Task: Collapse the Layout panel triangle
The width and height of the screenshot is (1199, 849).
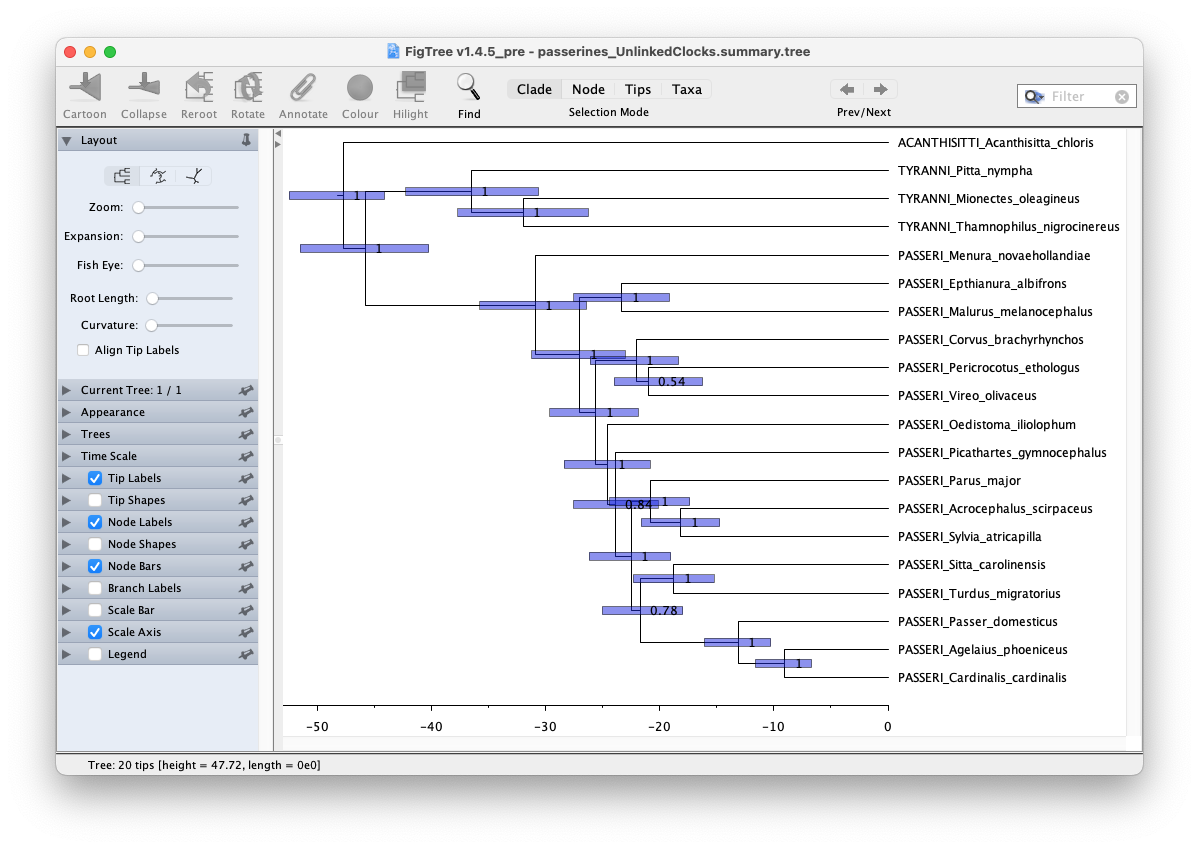Action: (67, 141)
